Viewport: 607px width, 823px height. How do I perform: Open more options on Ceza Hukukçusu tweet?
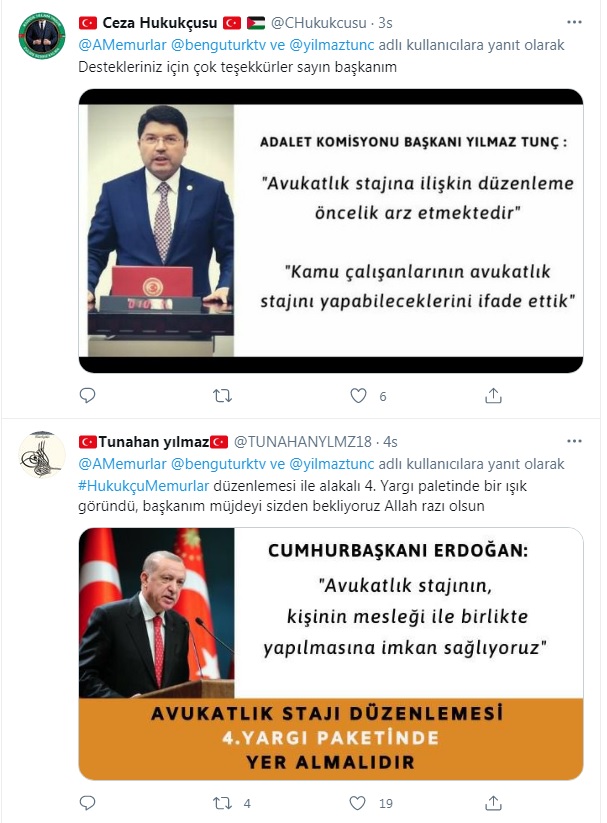pyautogui.click(x=574, y=22)
